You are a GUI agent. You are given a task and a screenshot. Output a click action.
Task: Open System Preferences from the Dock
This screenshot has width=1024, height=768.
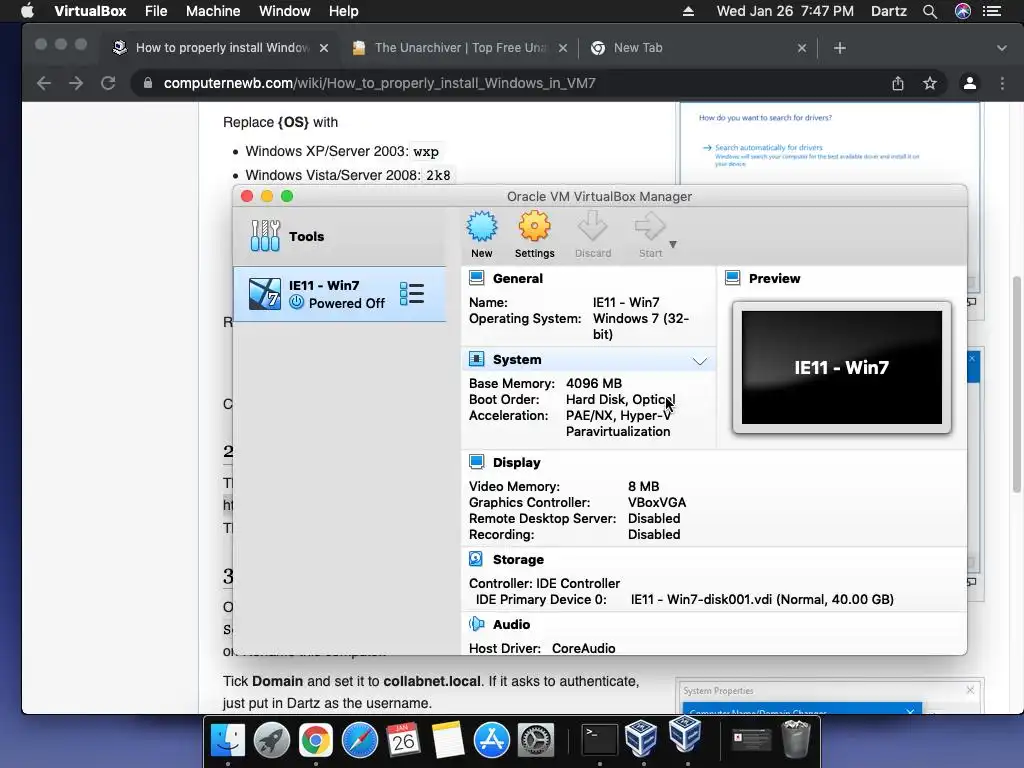click(x=536, y=741)
